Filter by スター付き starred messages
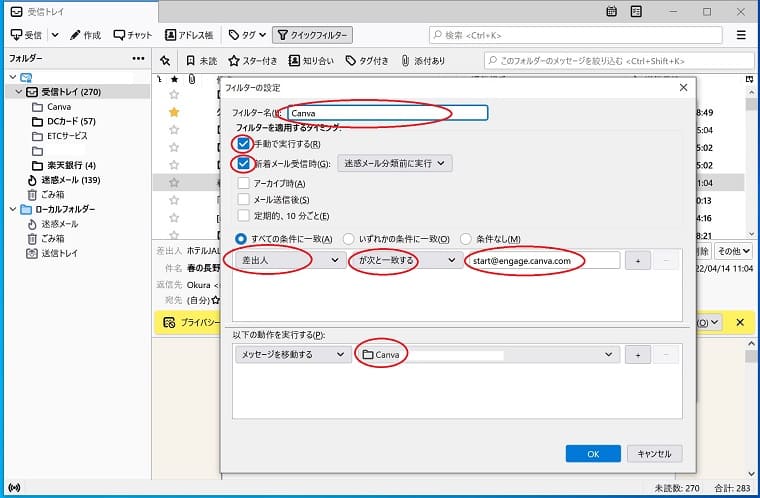The width and height of the screenshot is (760, 498). [253, 61]
